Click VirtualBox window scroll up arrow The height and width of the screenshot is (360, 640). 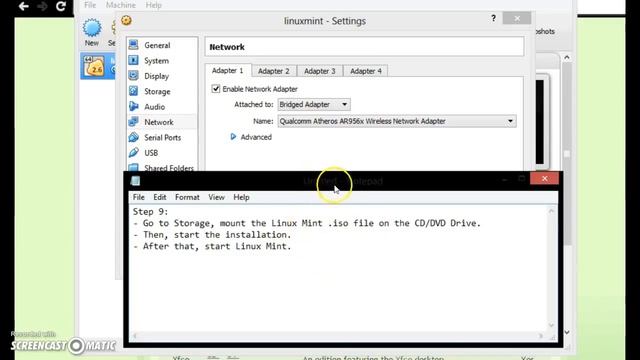567,58
